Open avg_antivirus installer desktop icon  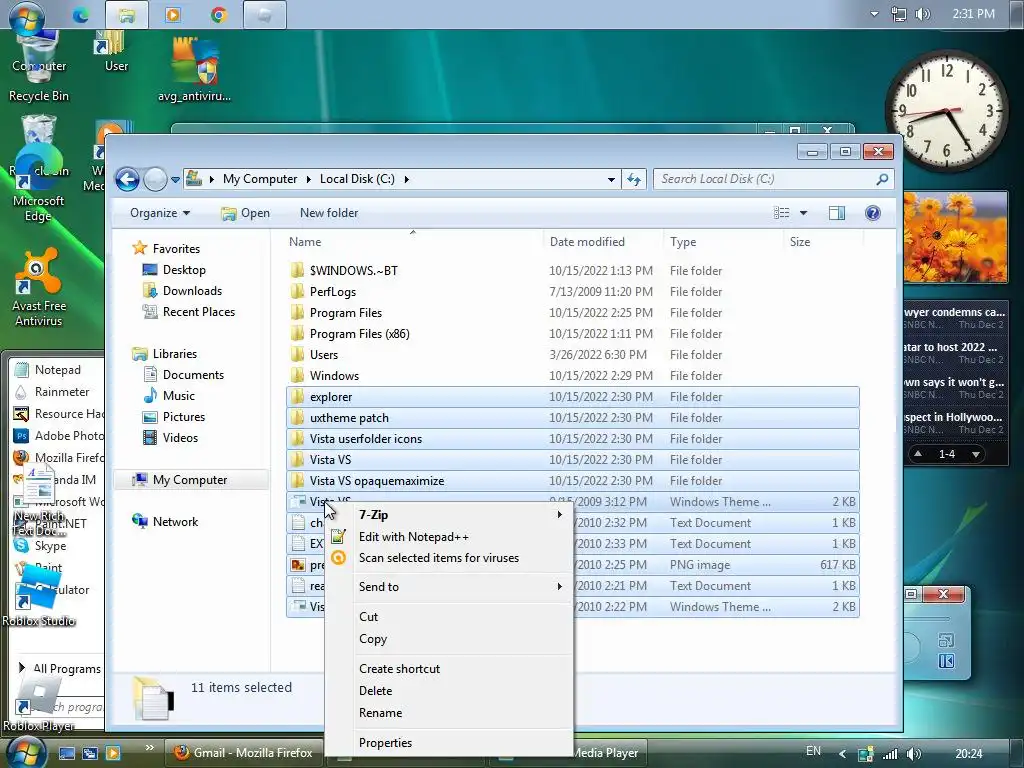pos(194,71)
